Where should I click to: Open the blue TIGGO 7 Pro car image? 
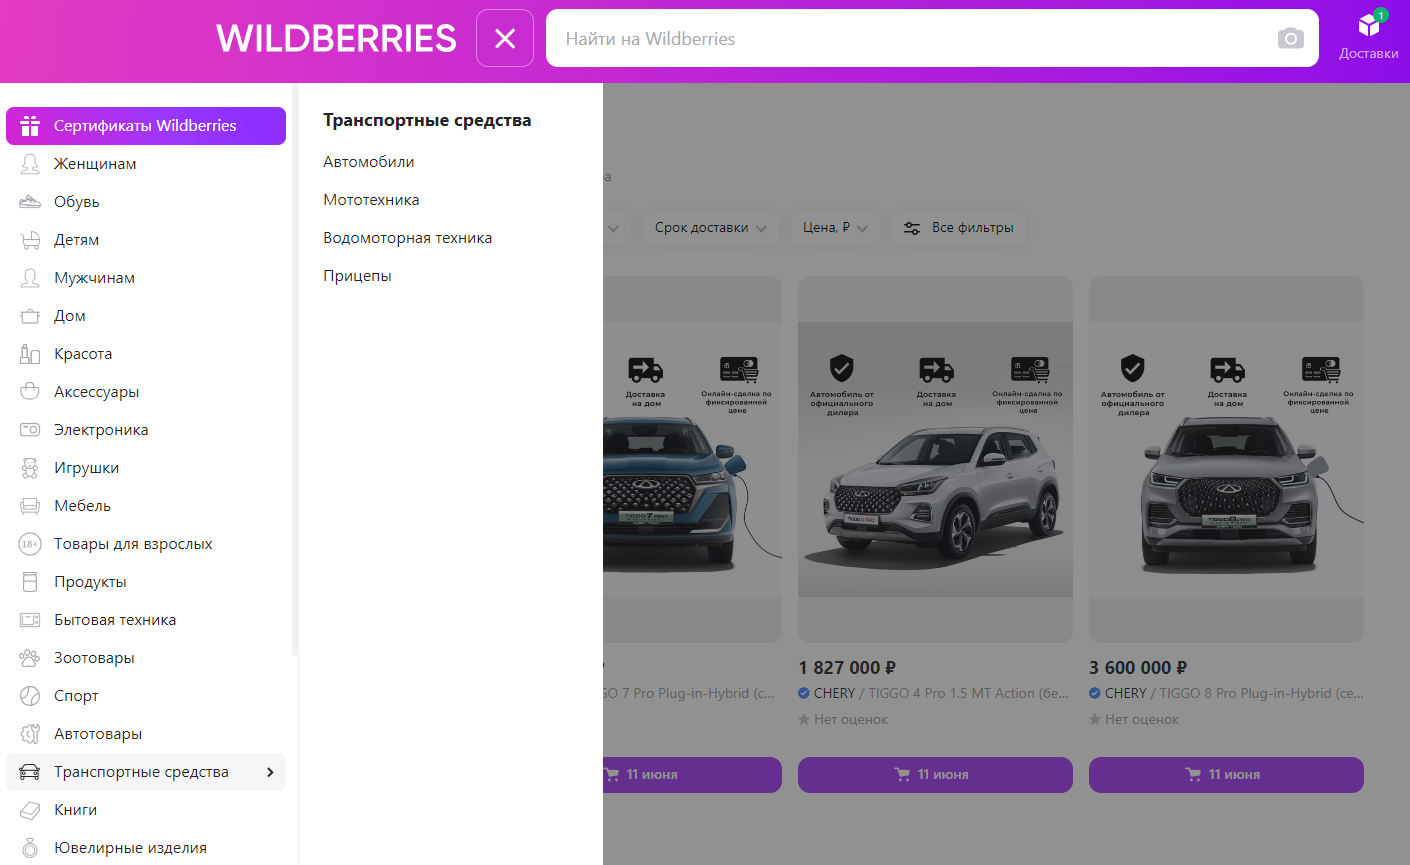[692, 459]
